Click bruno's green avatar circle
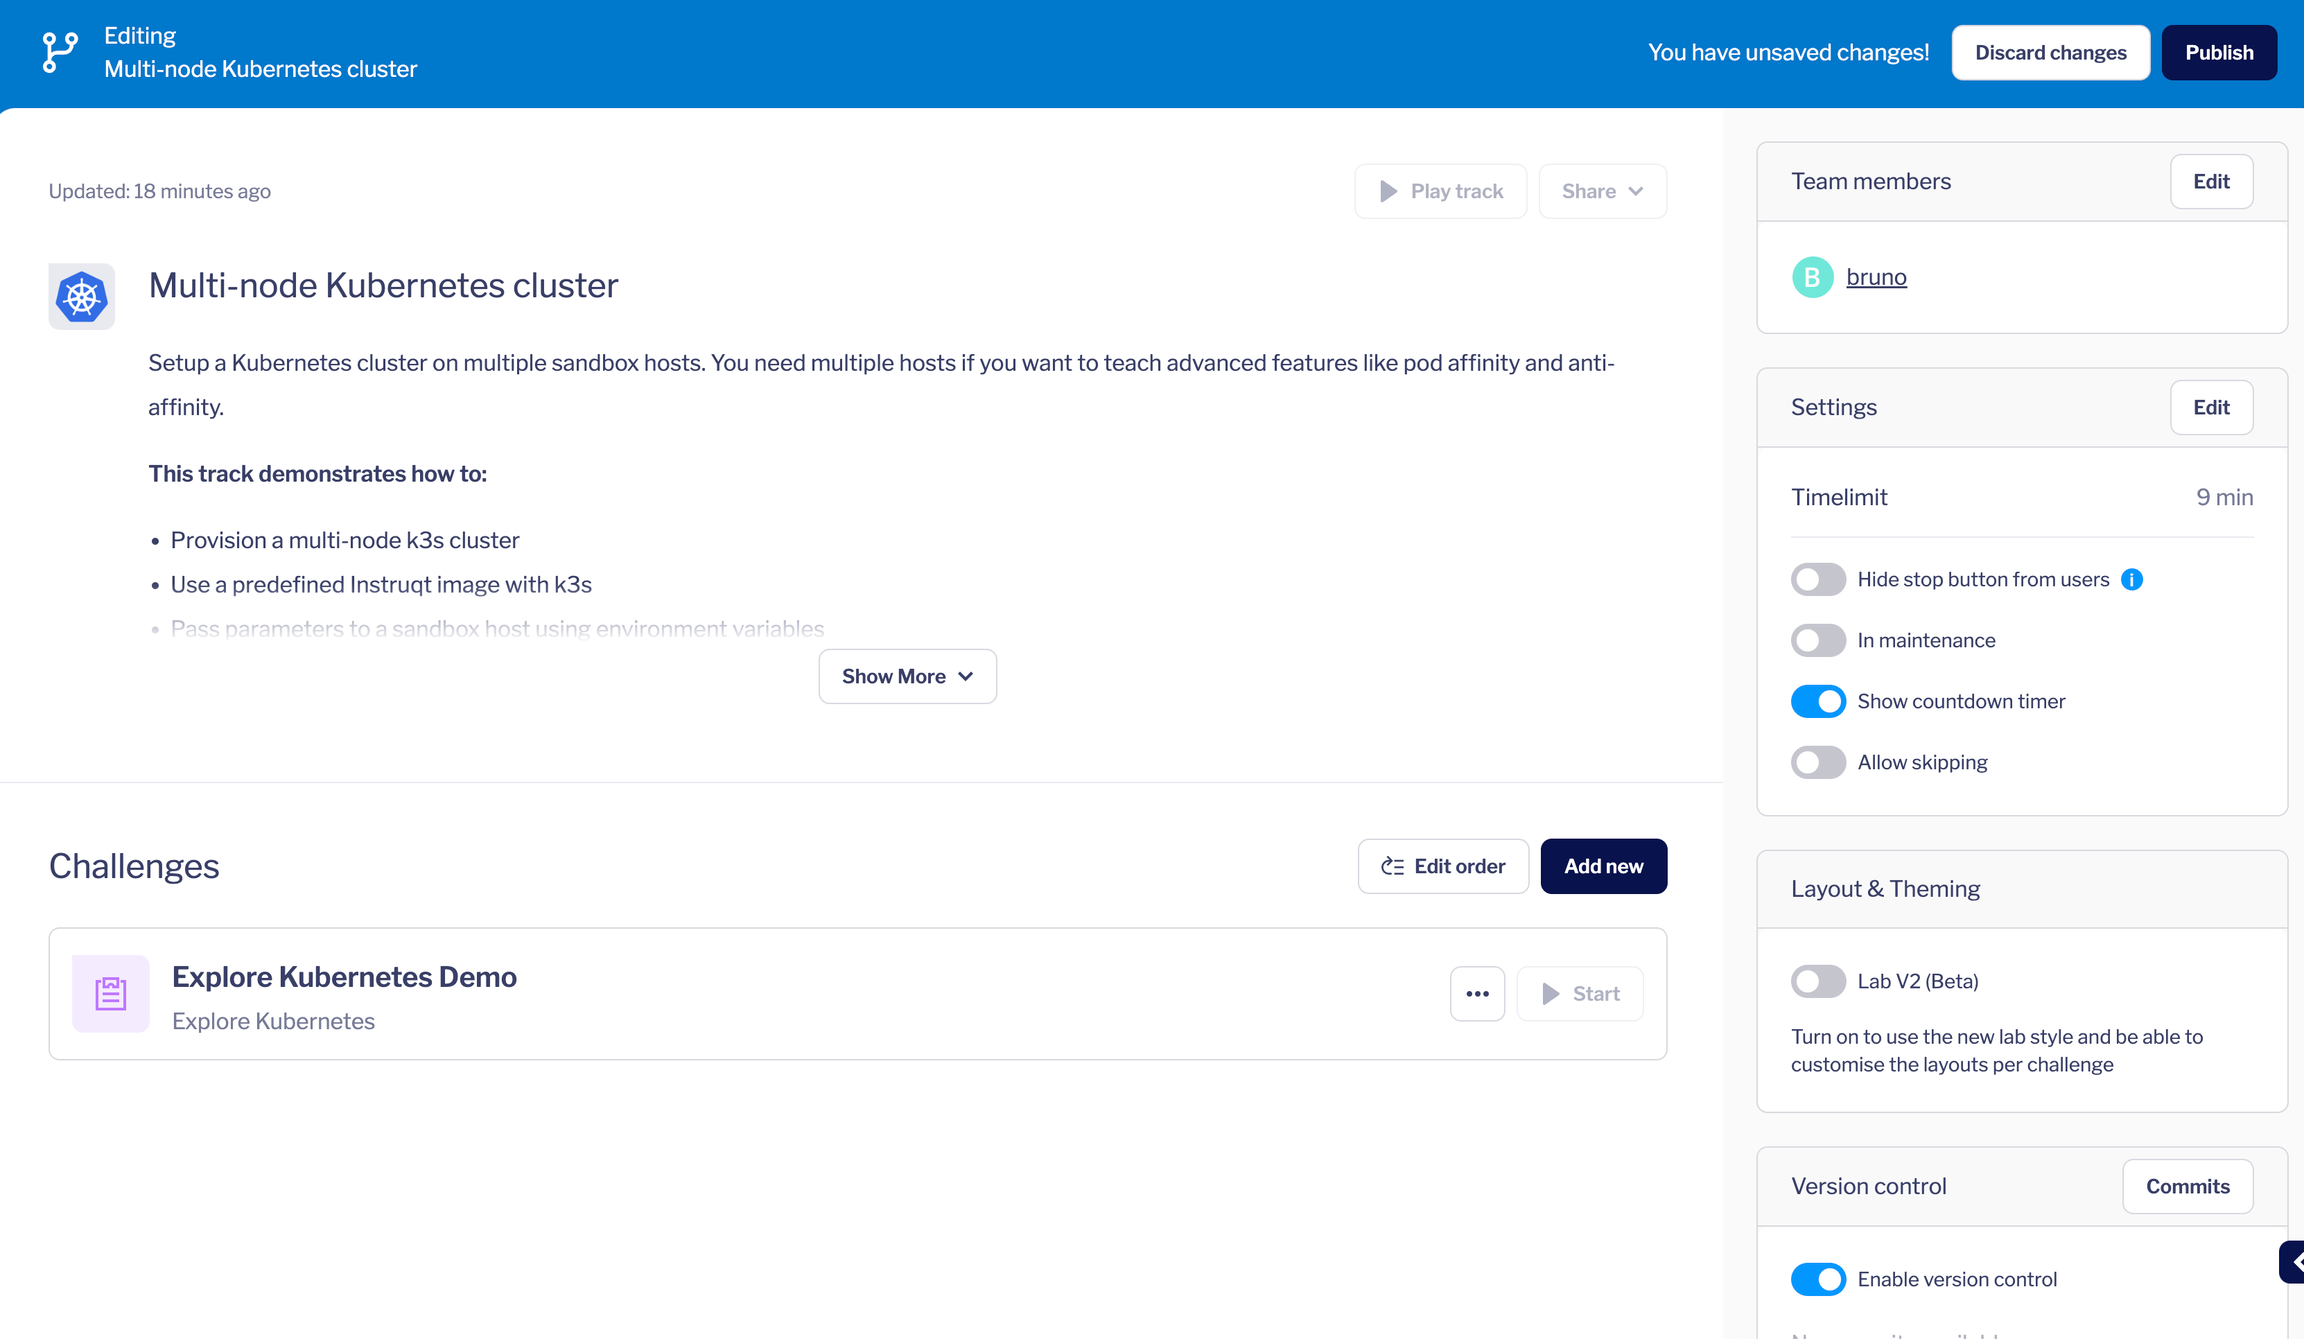This screenshot has height=1339, width=2304. click(x=1812, y=277)
